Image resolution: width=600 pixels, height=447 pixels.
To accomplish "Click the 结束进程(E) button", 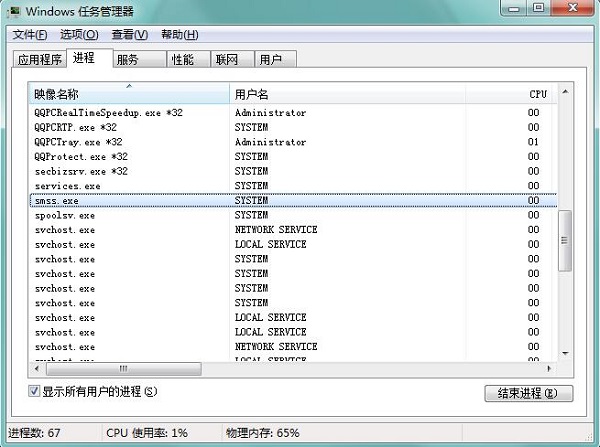I will click(x=528, y=393).
